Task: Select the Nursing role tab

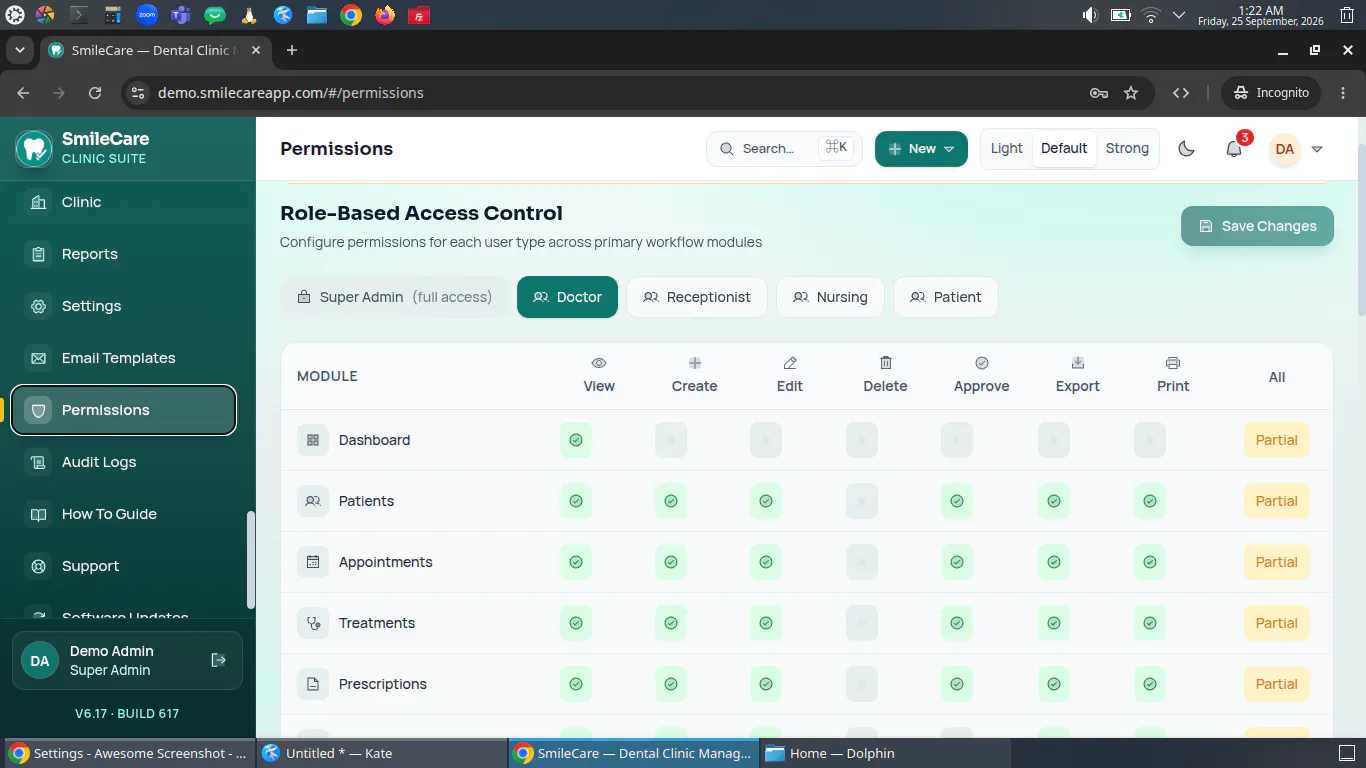Action: tap(830, 297)
